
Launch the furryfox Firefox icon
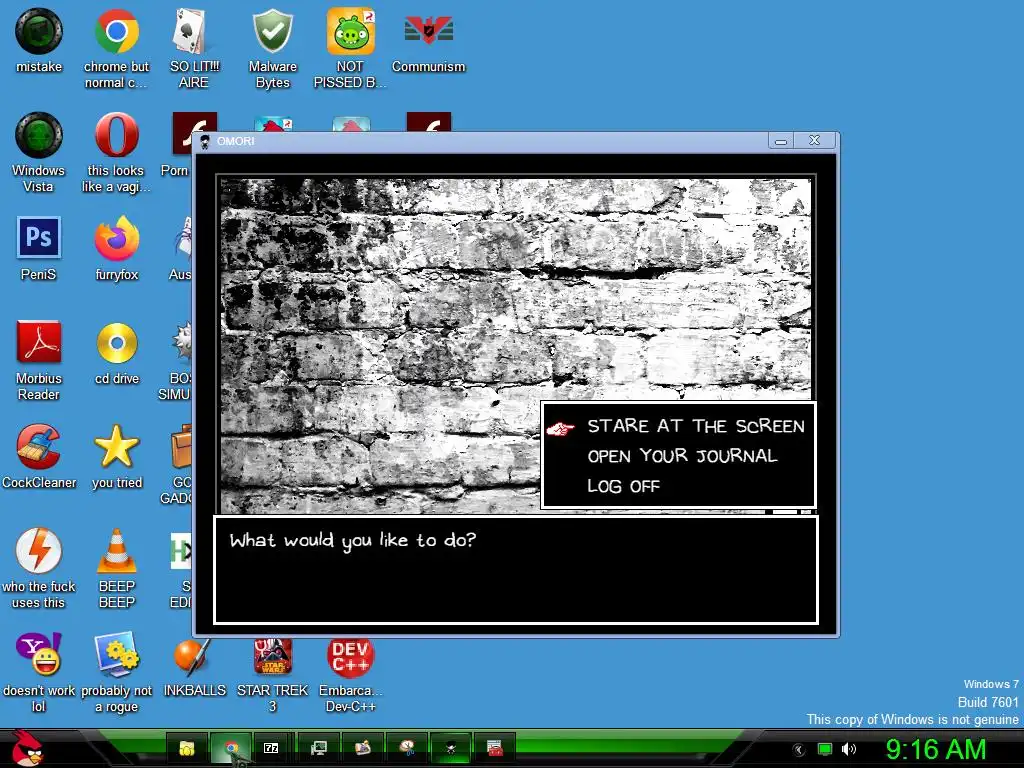click(x=116, y=238)
